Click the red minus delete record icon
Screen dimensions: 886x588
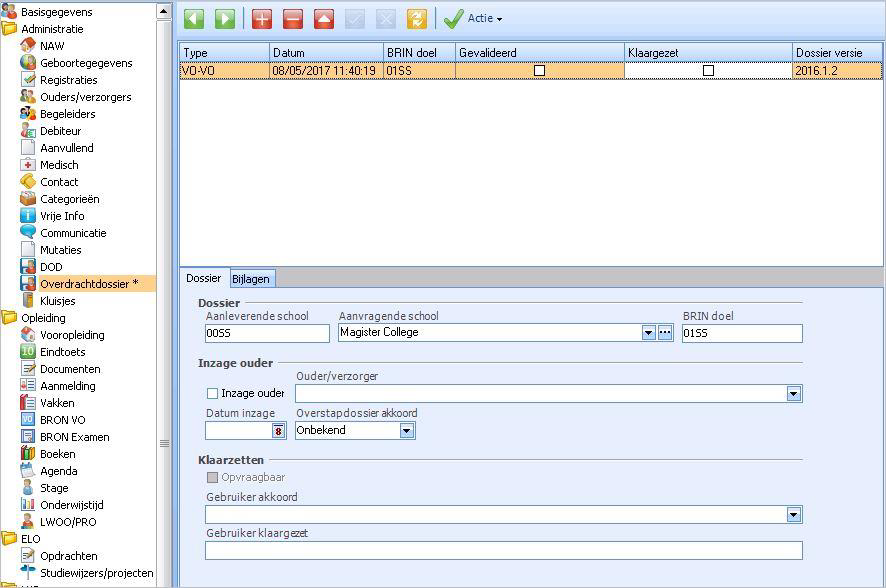pyautogui.click(x=293, y=19)
